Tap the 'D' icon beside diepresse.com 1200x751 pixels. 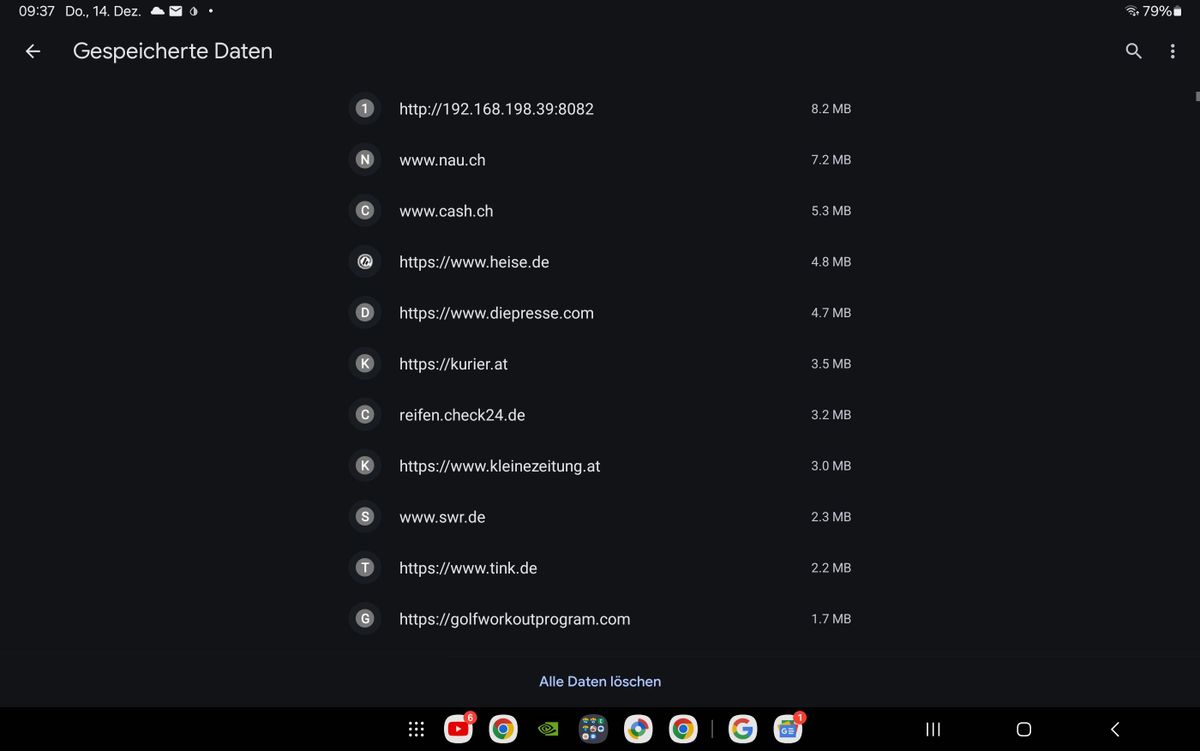tap(365, 312)
